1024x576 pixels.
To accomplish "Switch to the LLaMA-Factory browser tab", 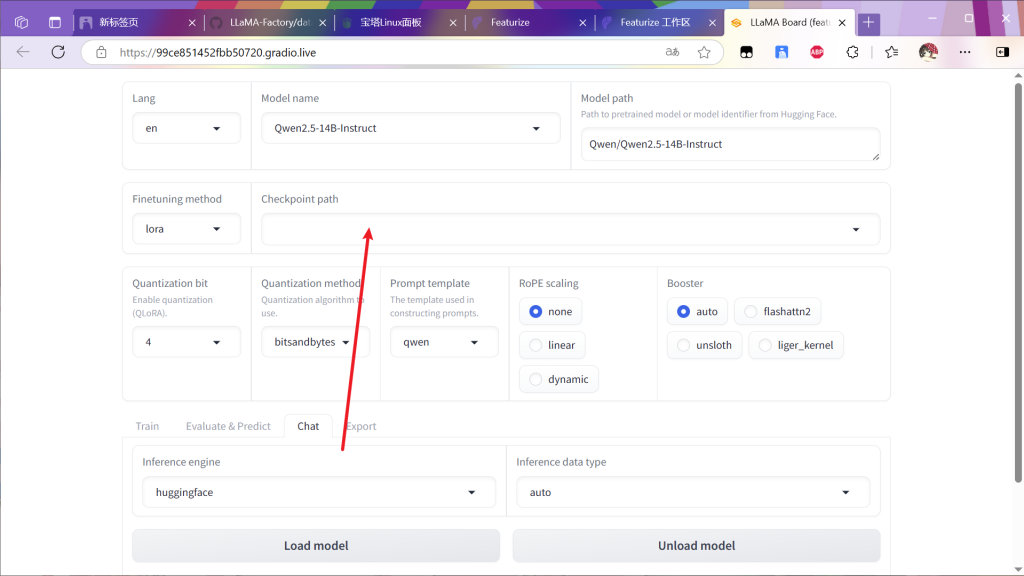I will pos(268,23).
